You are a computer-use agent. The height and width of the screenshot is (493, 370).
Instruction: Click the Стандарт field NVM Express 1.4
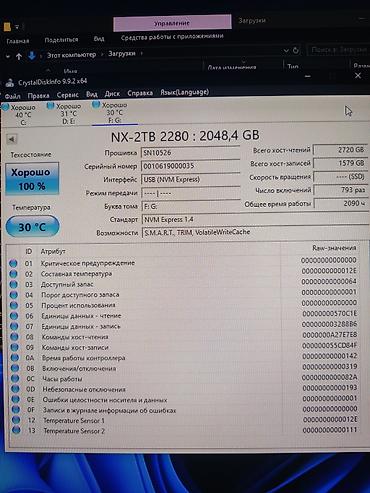tap(255, 219)
